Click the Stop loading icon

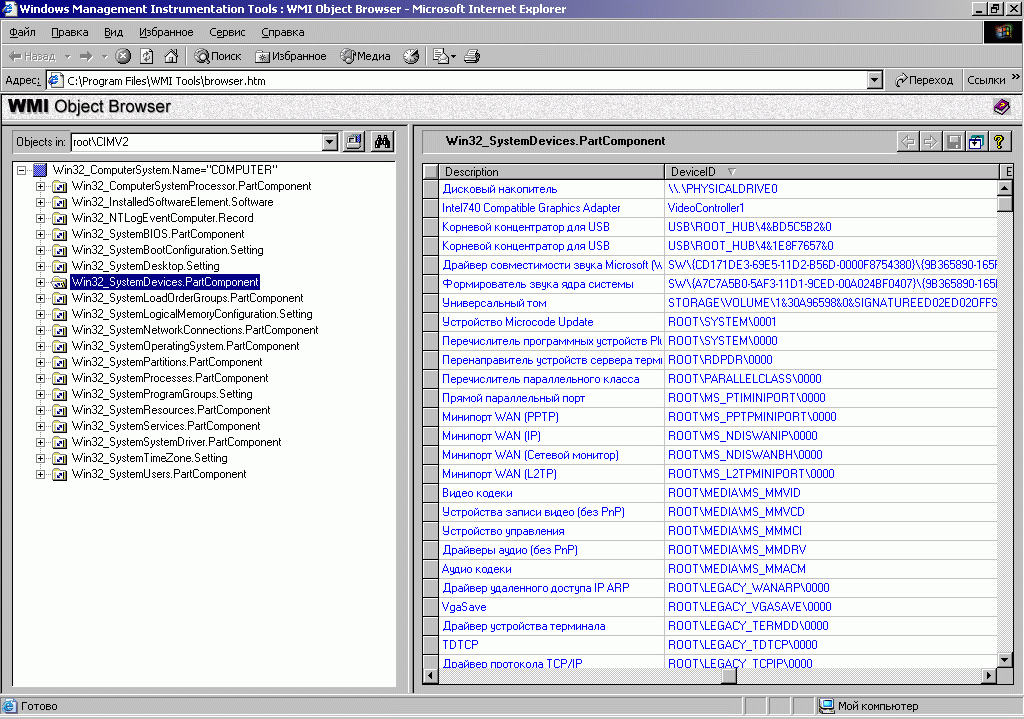[x=123, y=57]
